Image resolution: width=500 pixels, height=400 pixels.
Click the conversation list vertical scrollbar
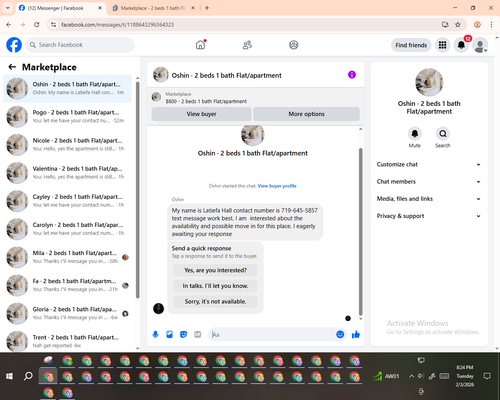click(x=138, y=190)
